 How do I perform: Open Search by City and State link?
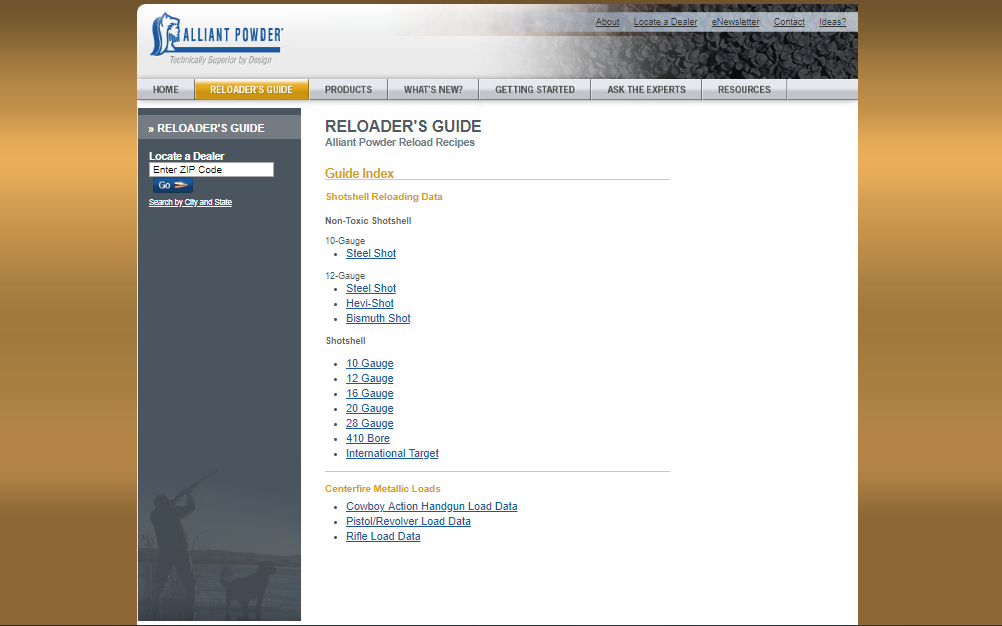click(x=190, y=202)
